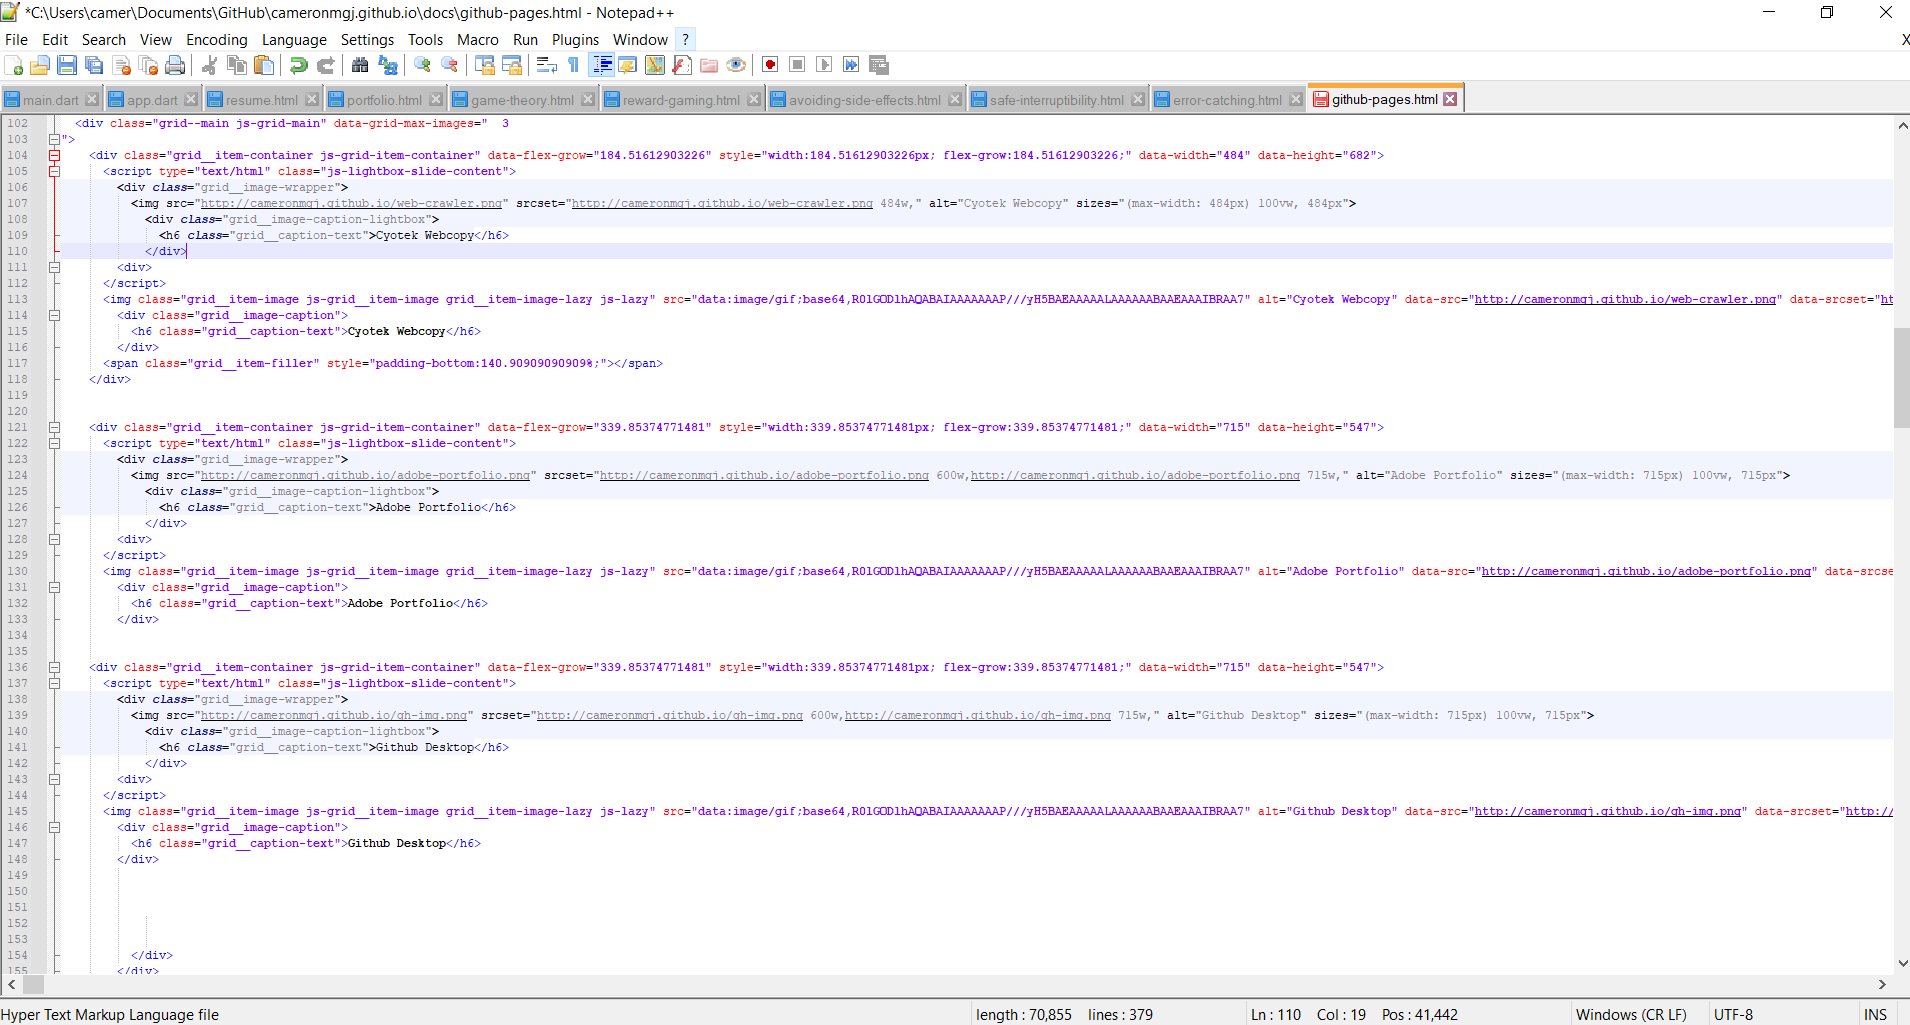Close the error-catching.html tab
Screen dimensions: 1910x1025
pyautogui.click(x=1296, y=100)
